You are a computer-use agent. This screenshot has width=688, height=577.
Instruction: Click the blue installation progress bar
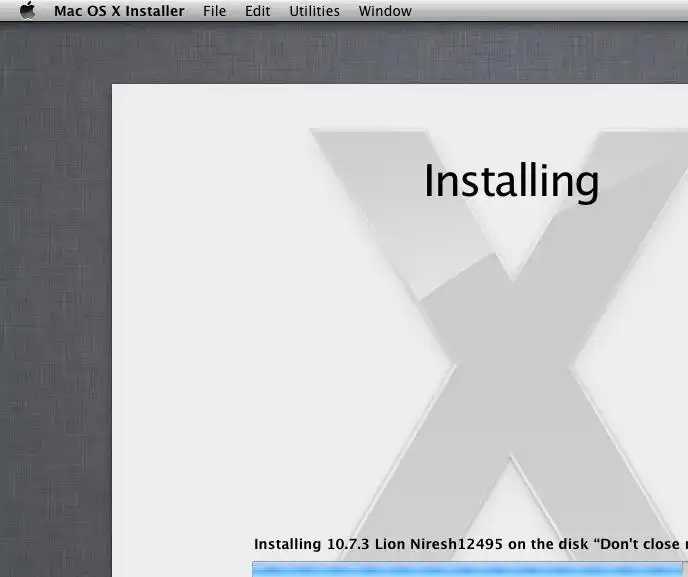(x=470, y=569)
